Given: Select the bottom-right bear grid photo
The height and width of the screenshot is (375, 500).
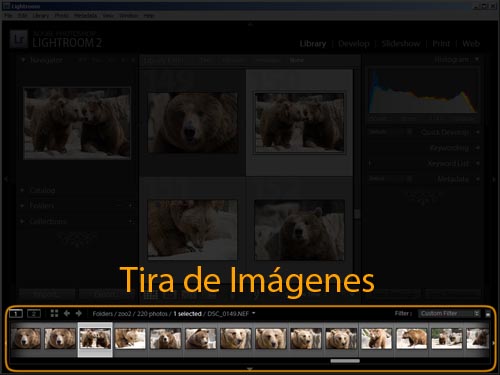Looking at the screenshot, I should 299,230.
